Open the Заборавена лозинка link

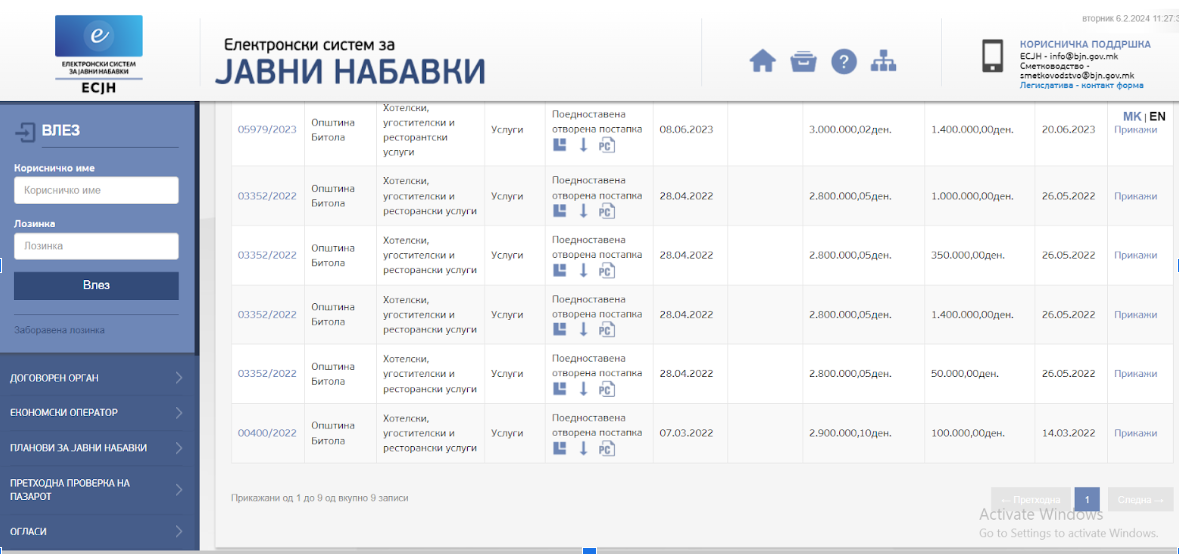(59, 330)
